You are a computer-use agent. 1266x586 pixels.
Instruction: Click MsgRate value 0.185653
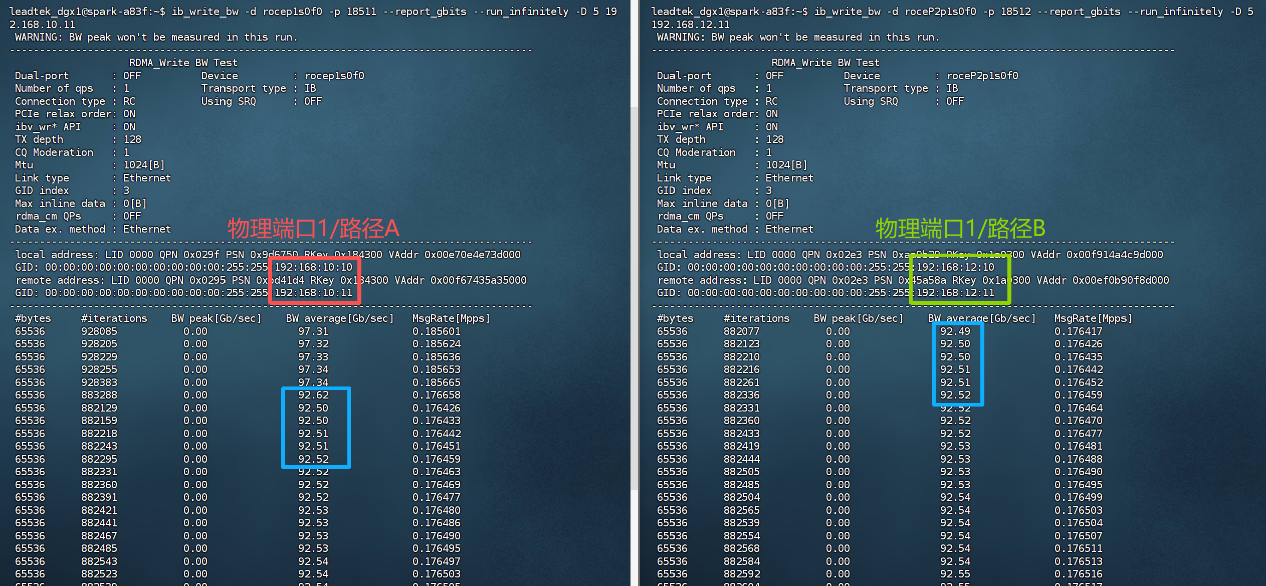tap(437, 369)
